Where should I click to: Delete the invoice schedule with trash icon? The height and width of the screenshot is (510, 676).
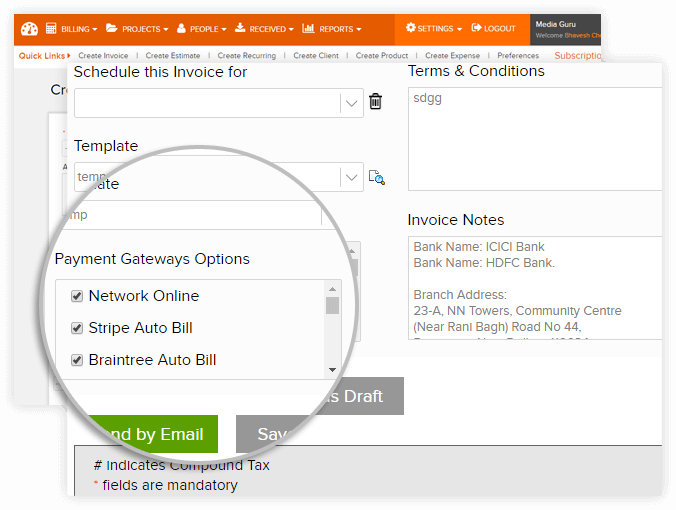tap(376, 102)
